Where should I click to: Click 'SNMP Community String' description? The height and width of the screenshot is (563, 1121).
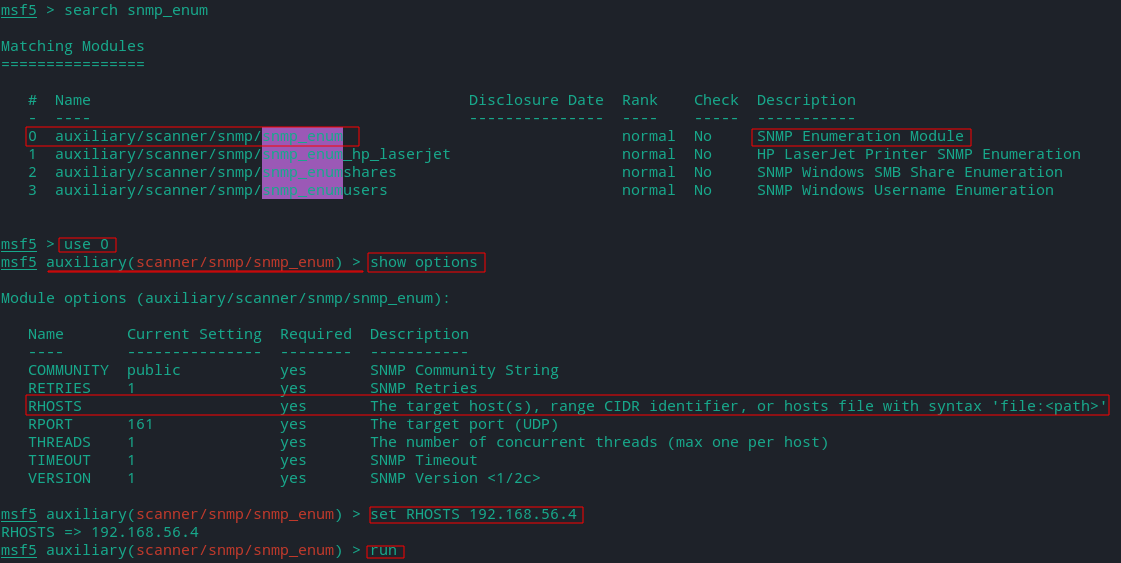click(464, 371)
